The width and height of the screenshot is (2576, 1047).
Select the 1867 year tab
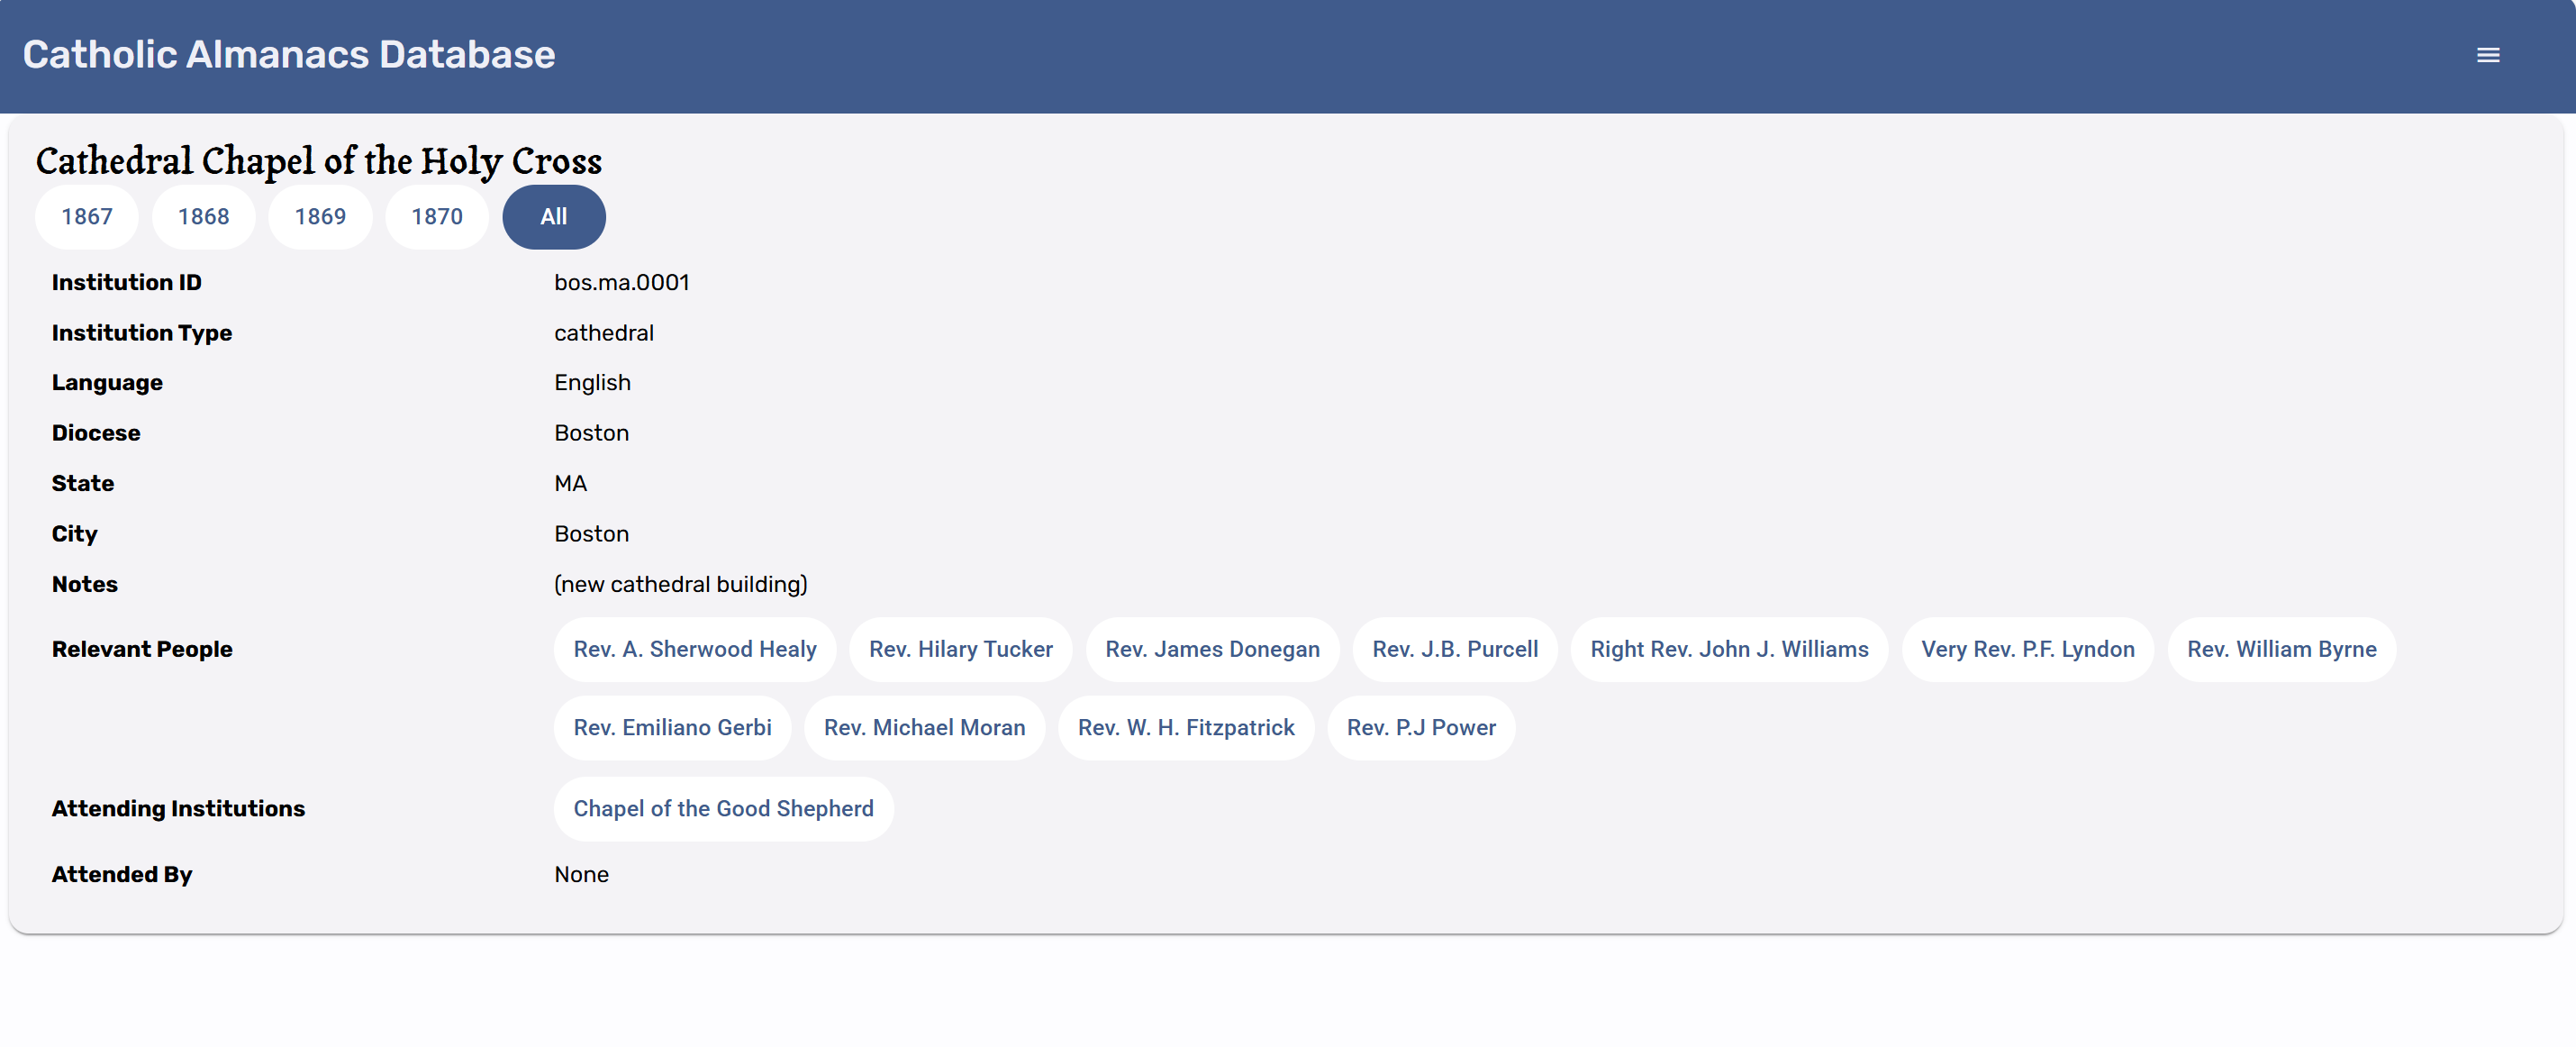[x=87, y=217]
